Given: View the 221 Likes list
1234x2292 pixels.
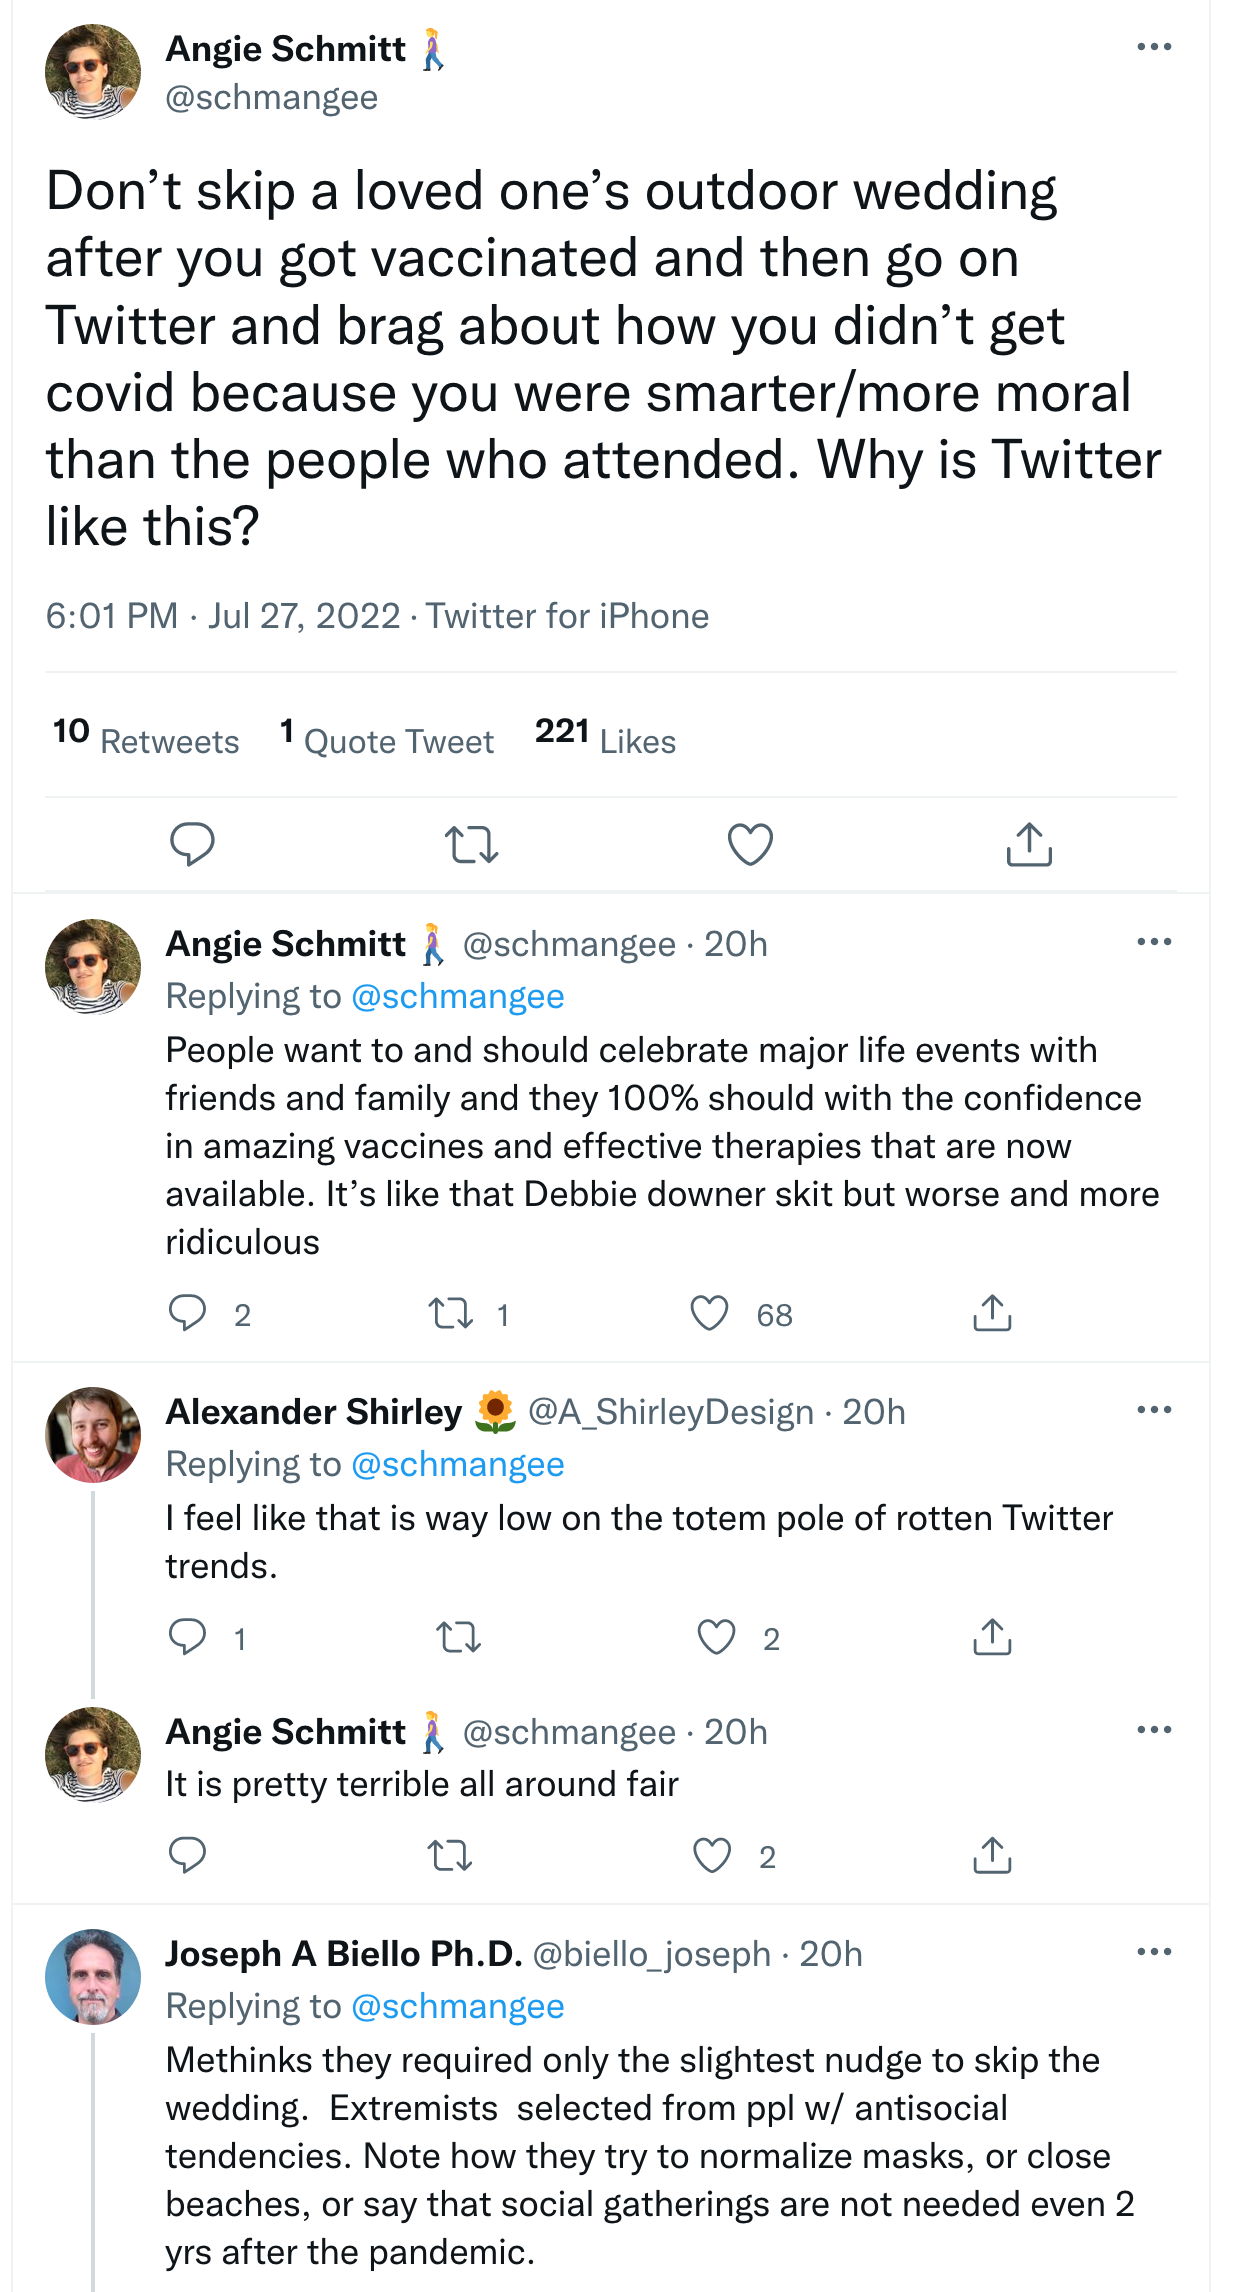Looking at the screenshot, I should pyautogui.click(x=605, y=739).
